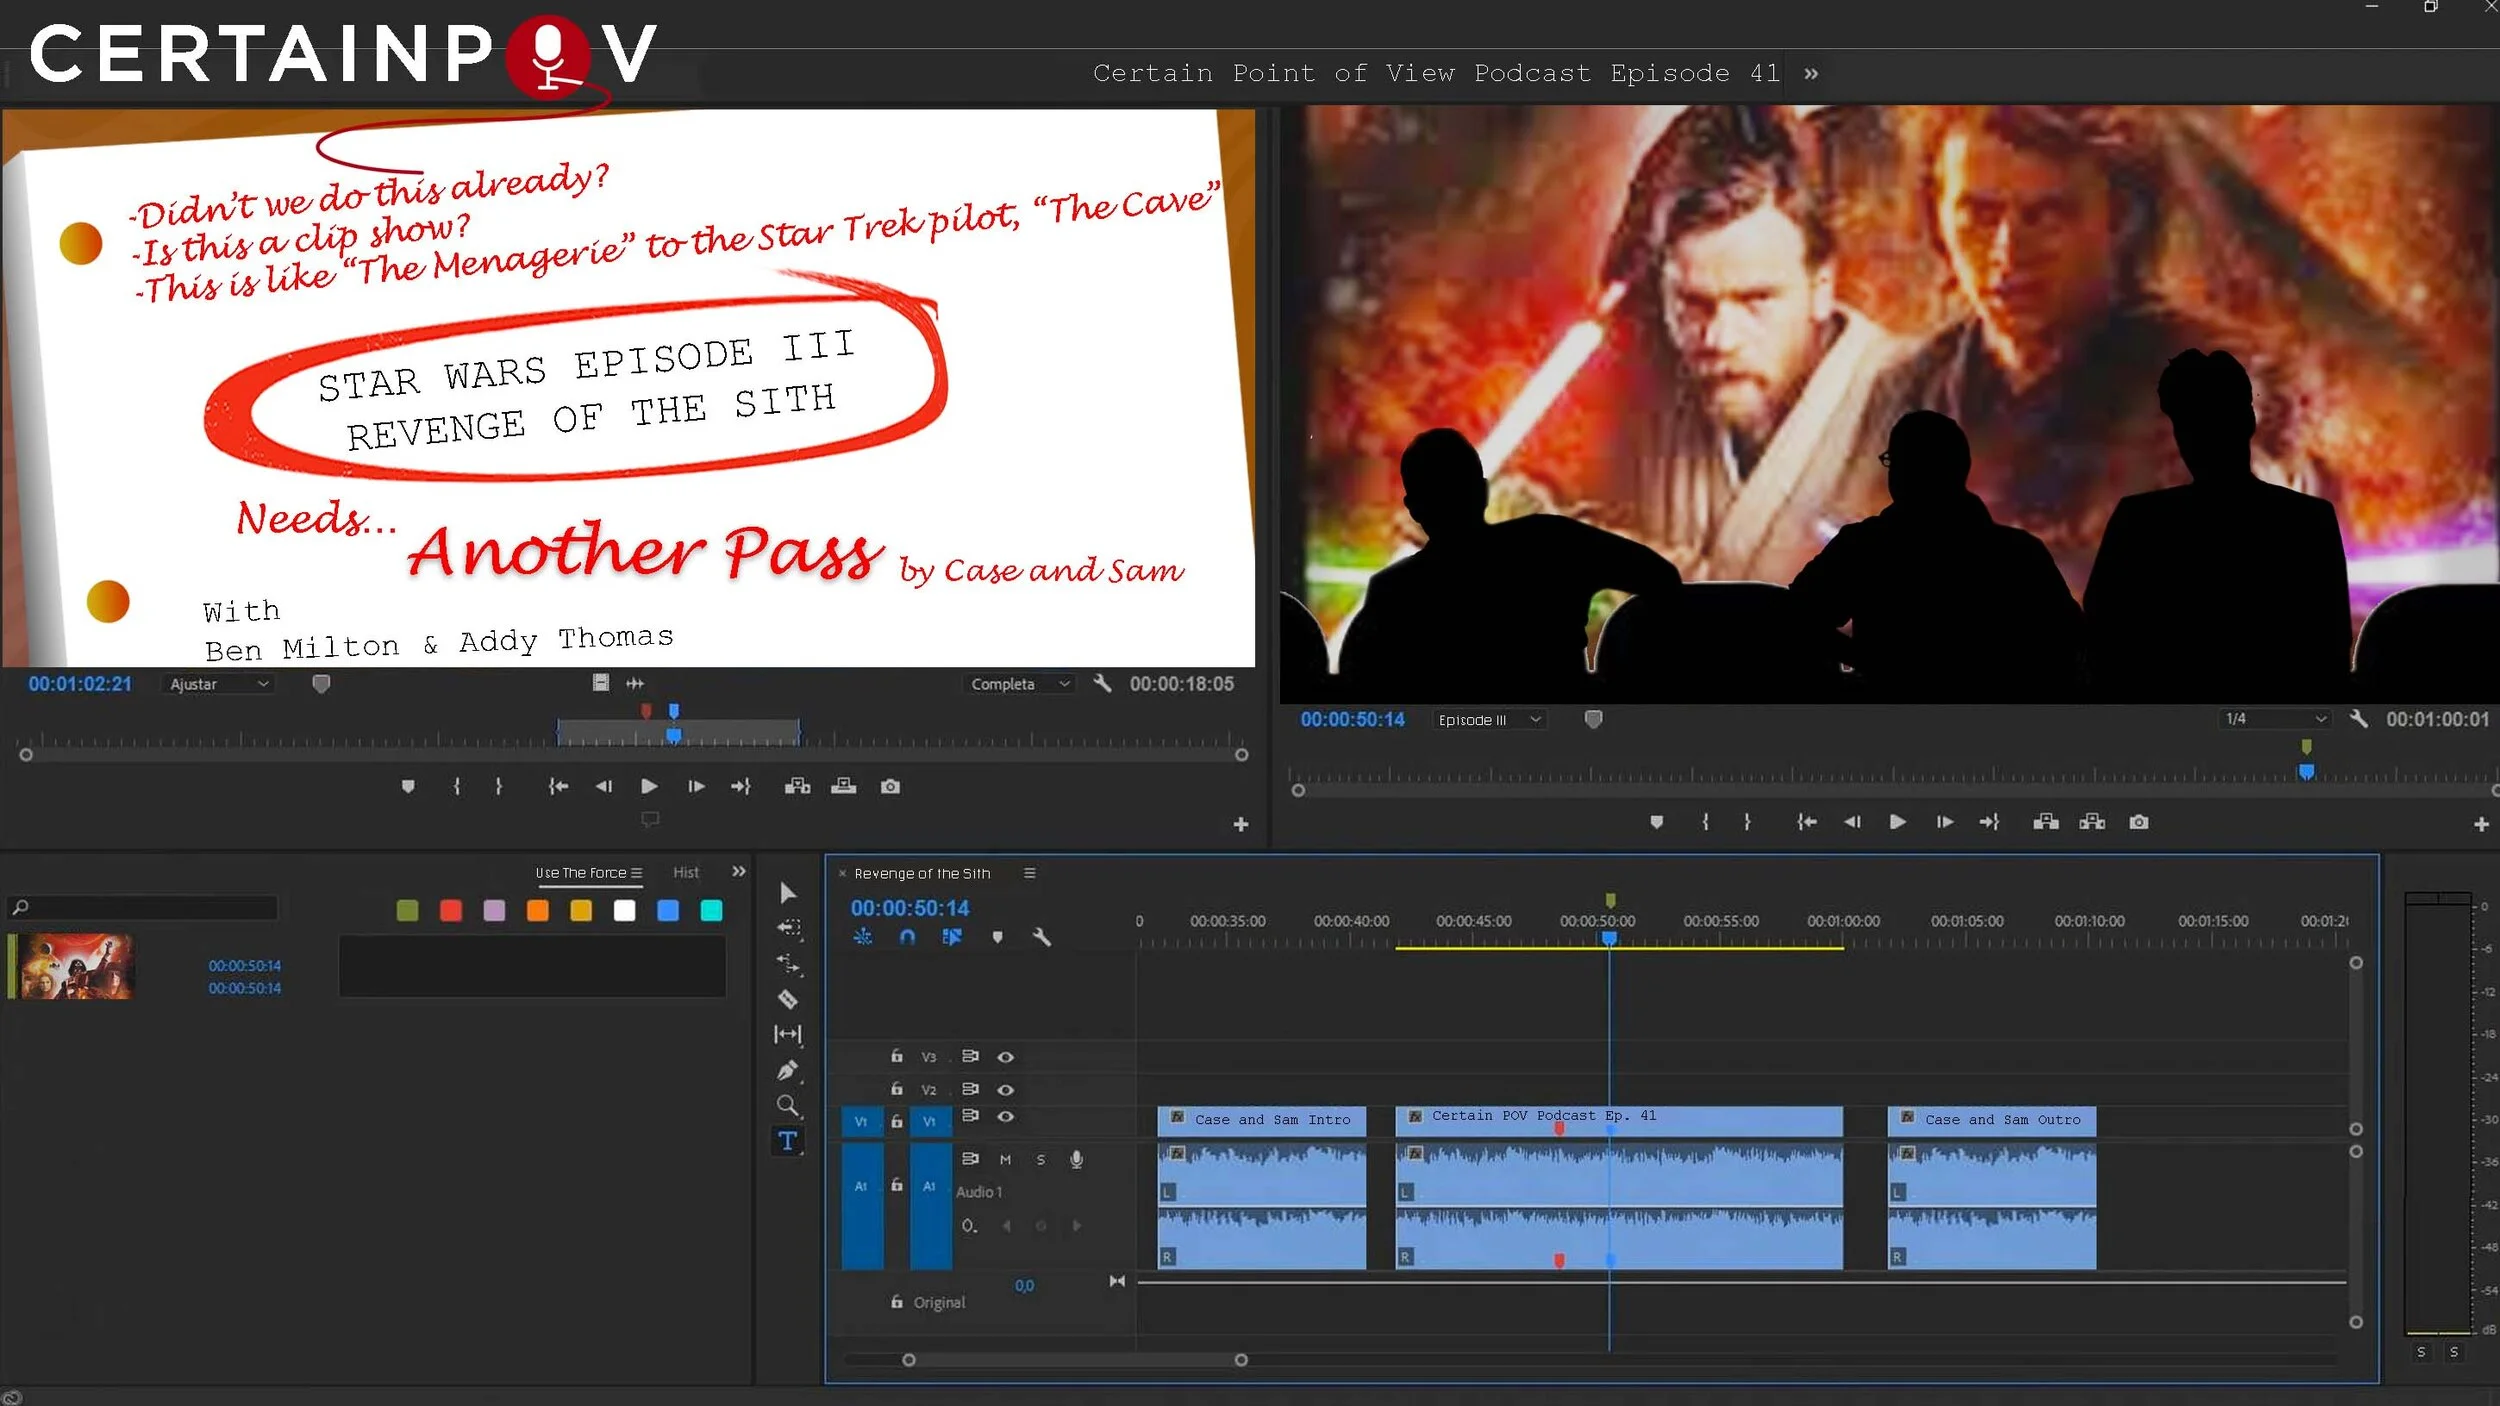This screenshot has height=1406, width=2500.
Task: Mute Audio 1 track with M
Action: (x=1005, y=1160)
